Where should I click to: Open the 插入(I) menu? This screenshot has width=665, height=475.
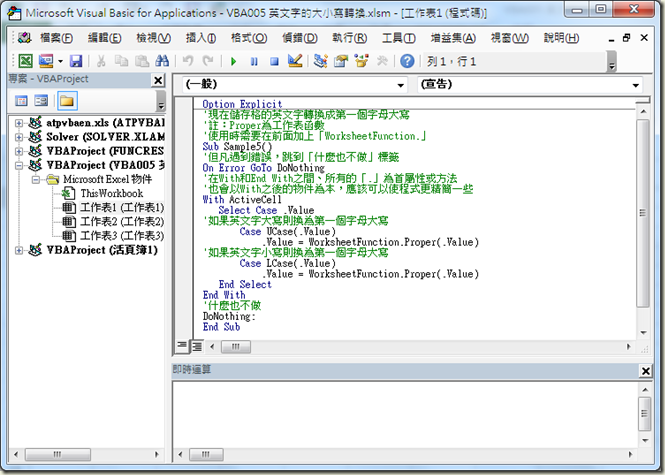click(x=201, y=38)
